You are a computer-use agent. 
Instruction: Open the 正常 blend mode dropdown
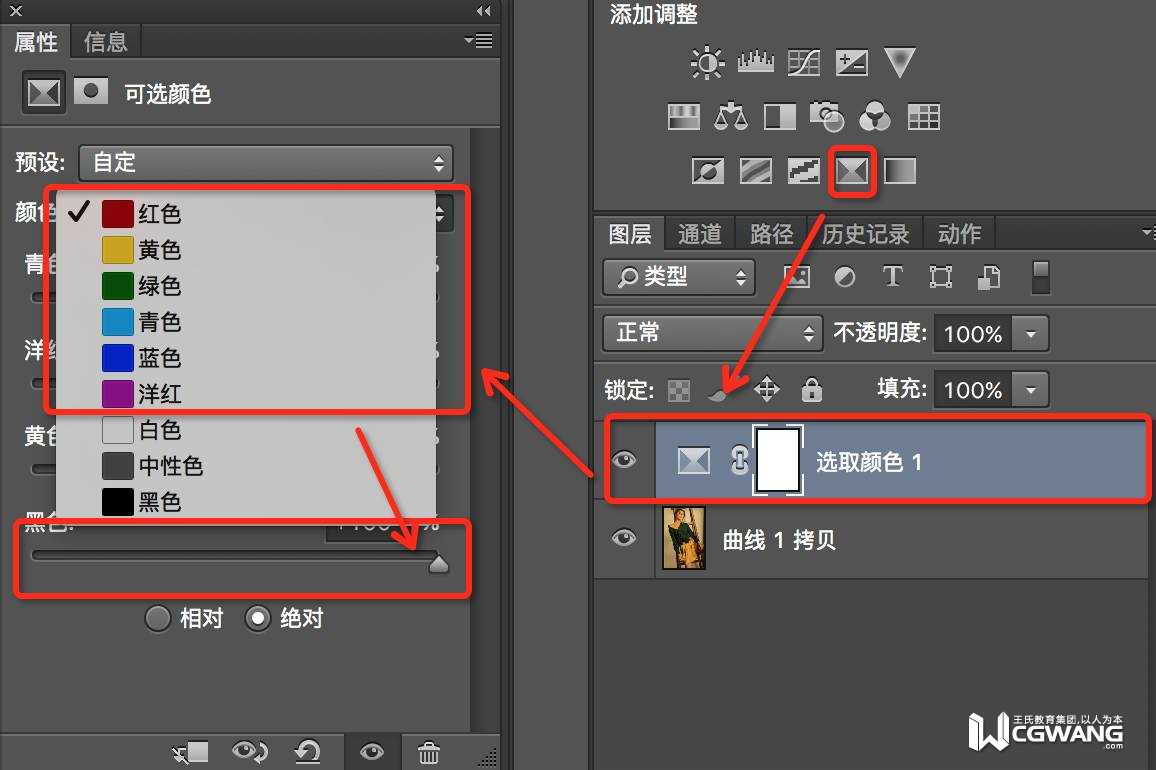(x=712, y=333)
